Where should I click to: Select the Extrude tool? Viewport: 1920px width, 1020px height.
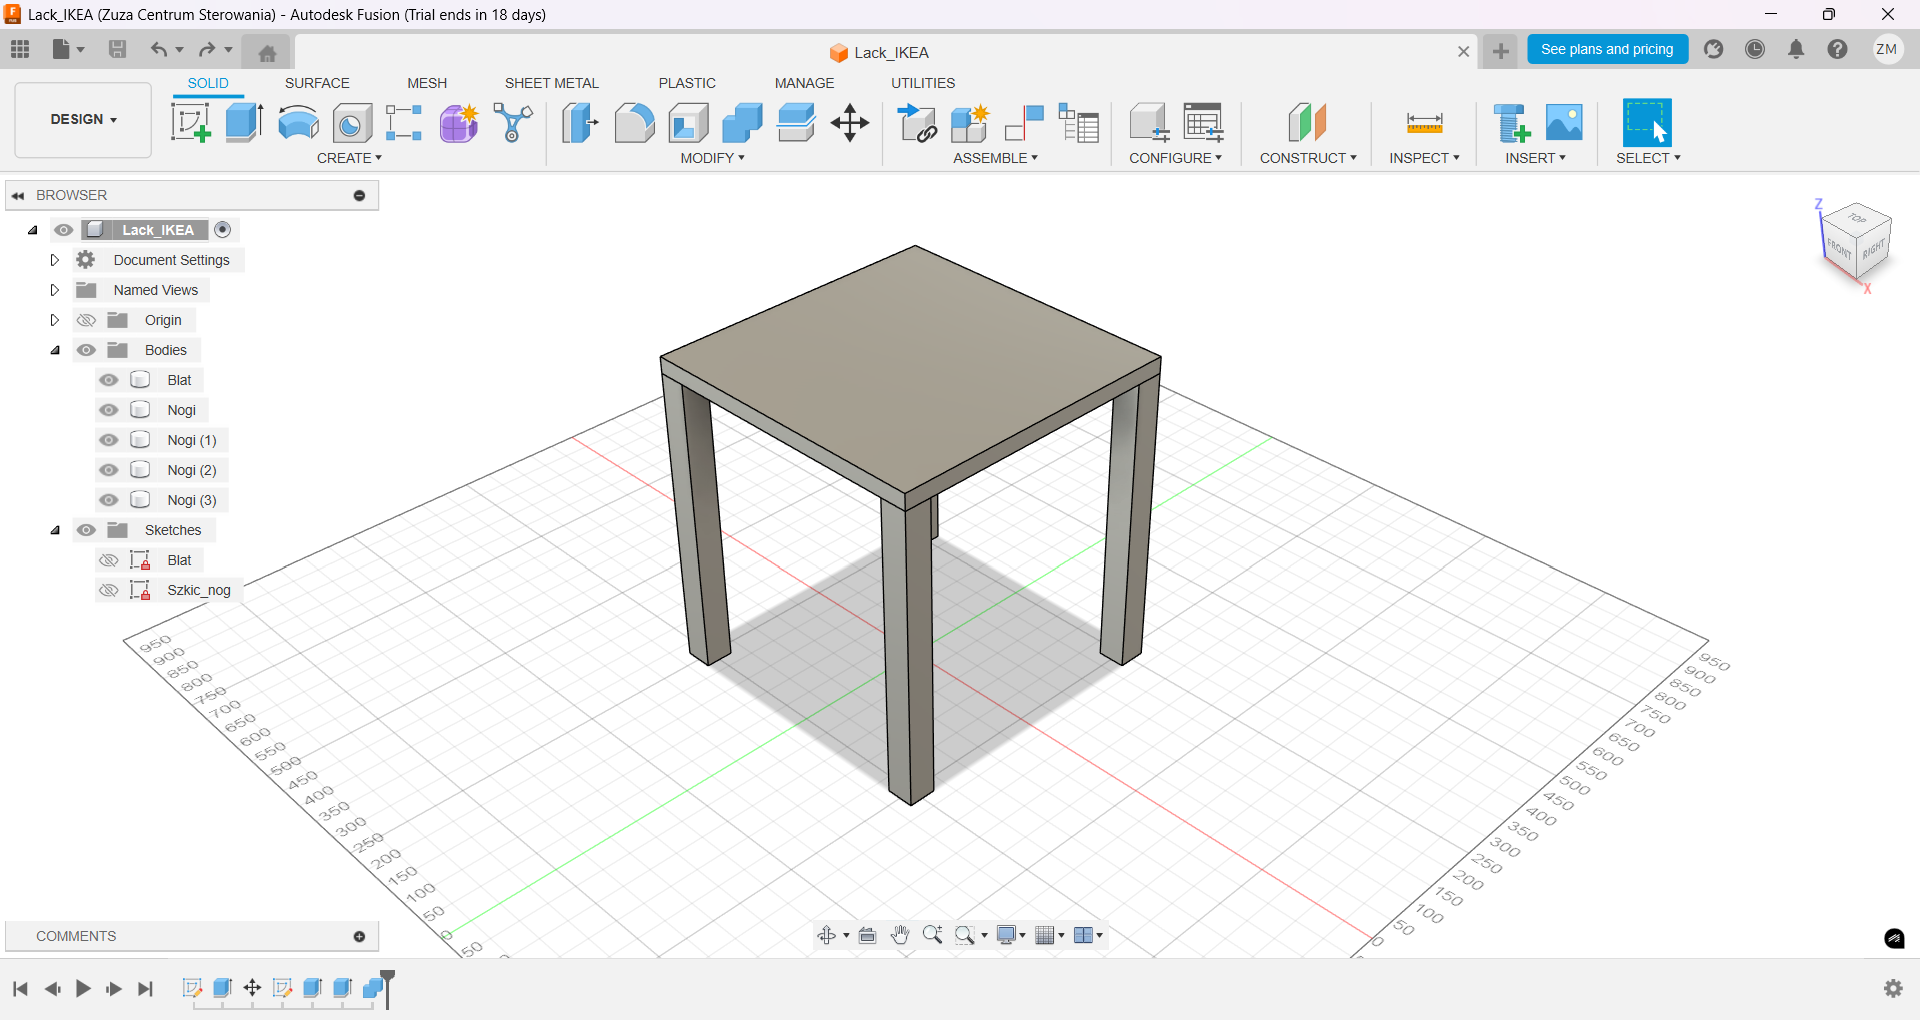click(244, 123)
